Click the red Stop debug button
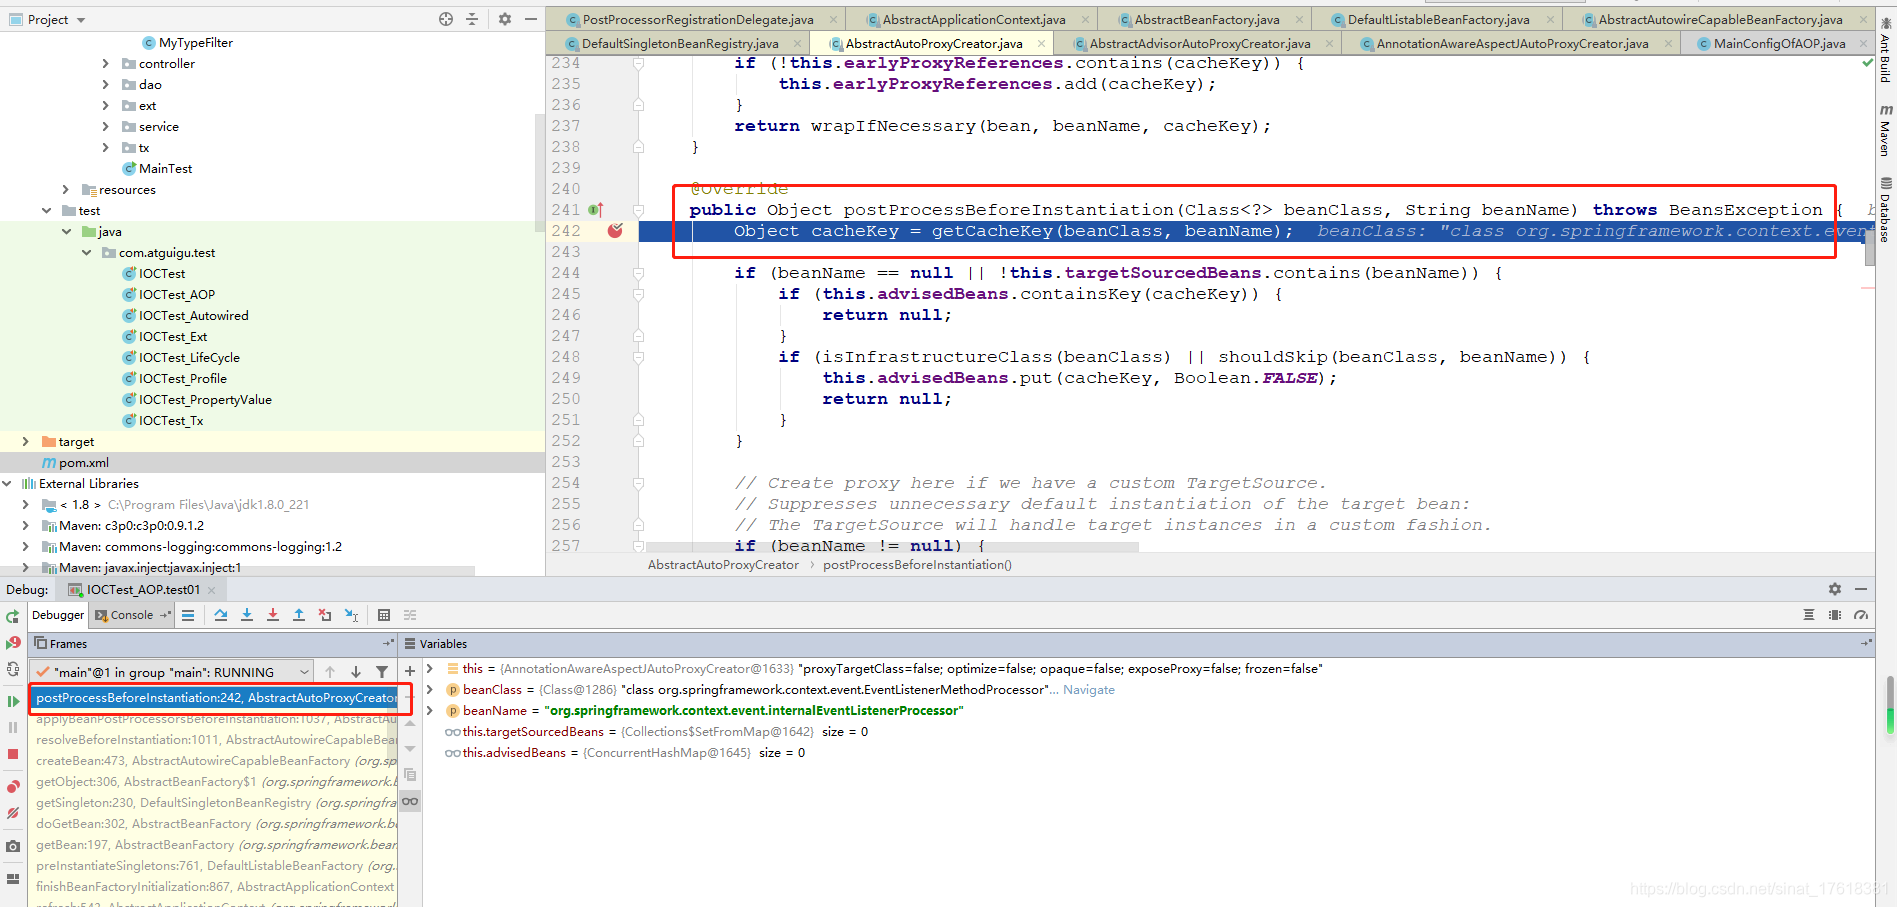1897x907 pixels. pyautogui.click(x=13, y=754)
